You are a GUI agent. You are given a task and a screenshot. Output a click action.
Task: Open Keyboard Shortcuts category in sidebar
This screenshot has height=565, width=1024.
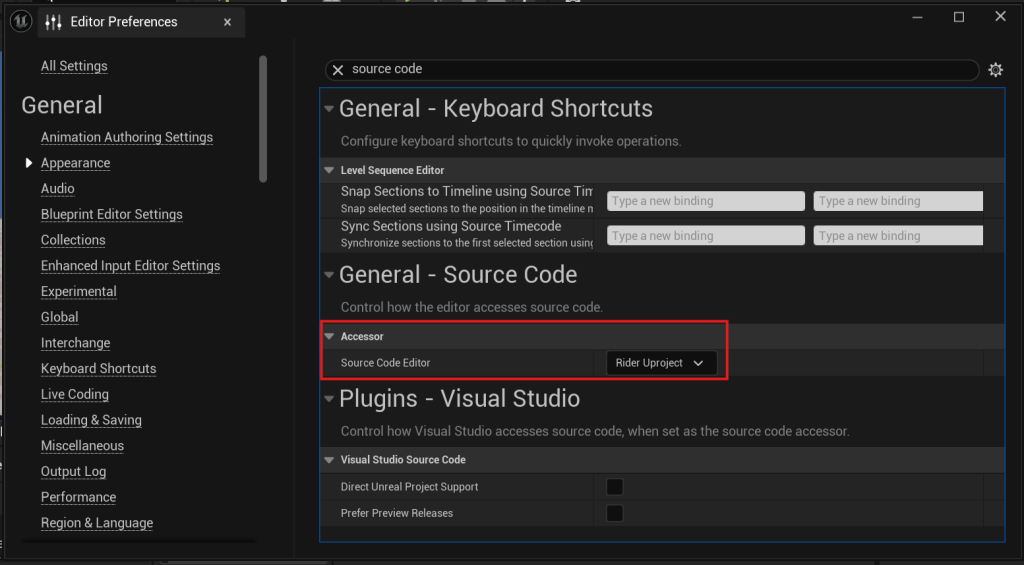[99, 368]
